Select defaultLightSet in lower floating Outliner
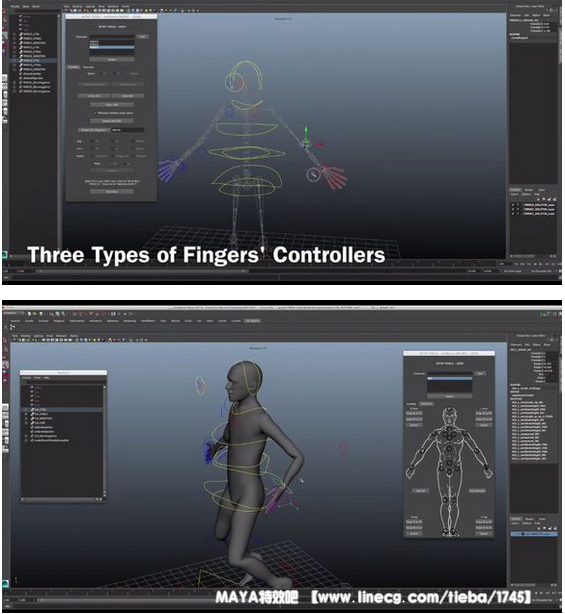Image resolution: width=565 pixels, height=614 pixels. pos(43,427)
